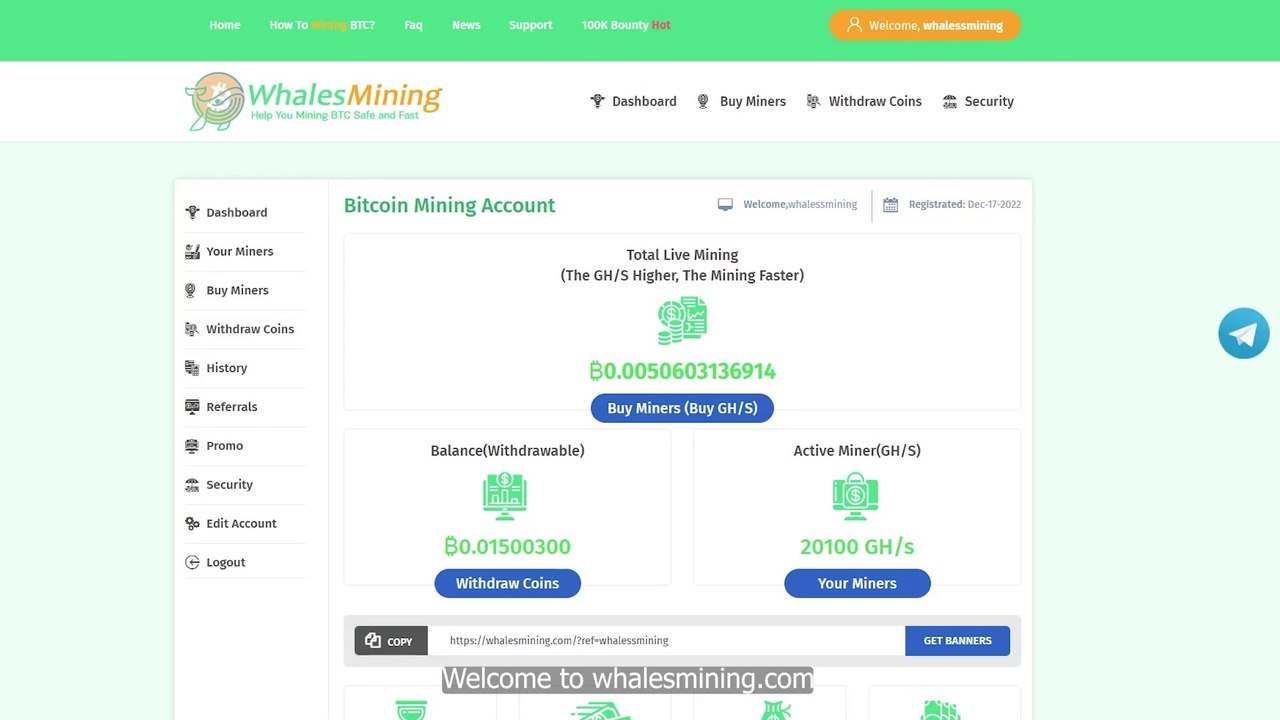This screenshot has width=1280, height=720.
Task: Click the Security icon in the header navigation
Action: tap(950, 101)
